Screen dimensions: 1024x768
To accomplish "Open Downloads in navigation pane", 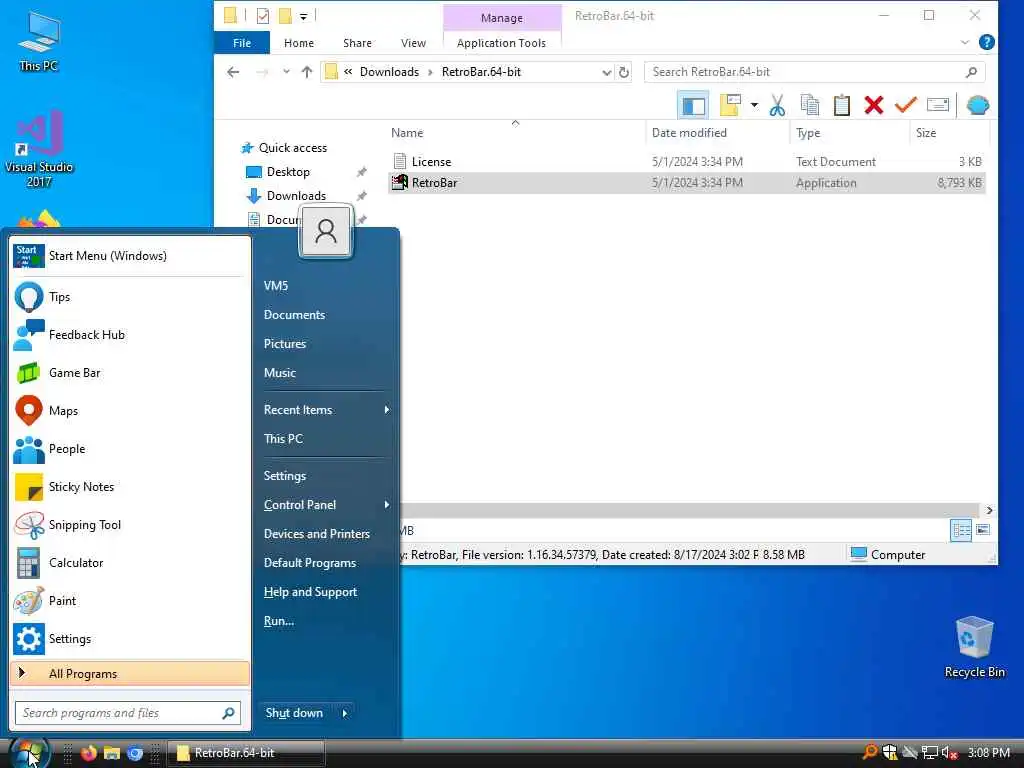I will (296, 195).
